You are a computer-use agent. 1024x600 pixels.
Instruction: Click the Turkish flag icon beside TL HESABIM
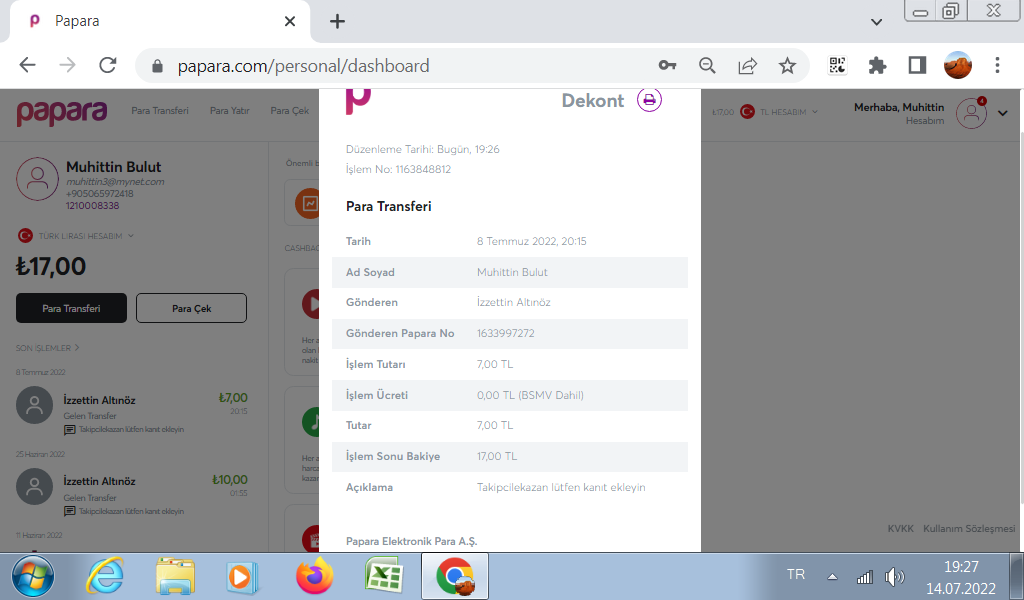tap(747, 112)
